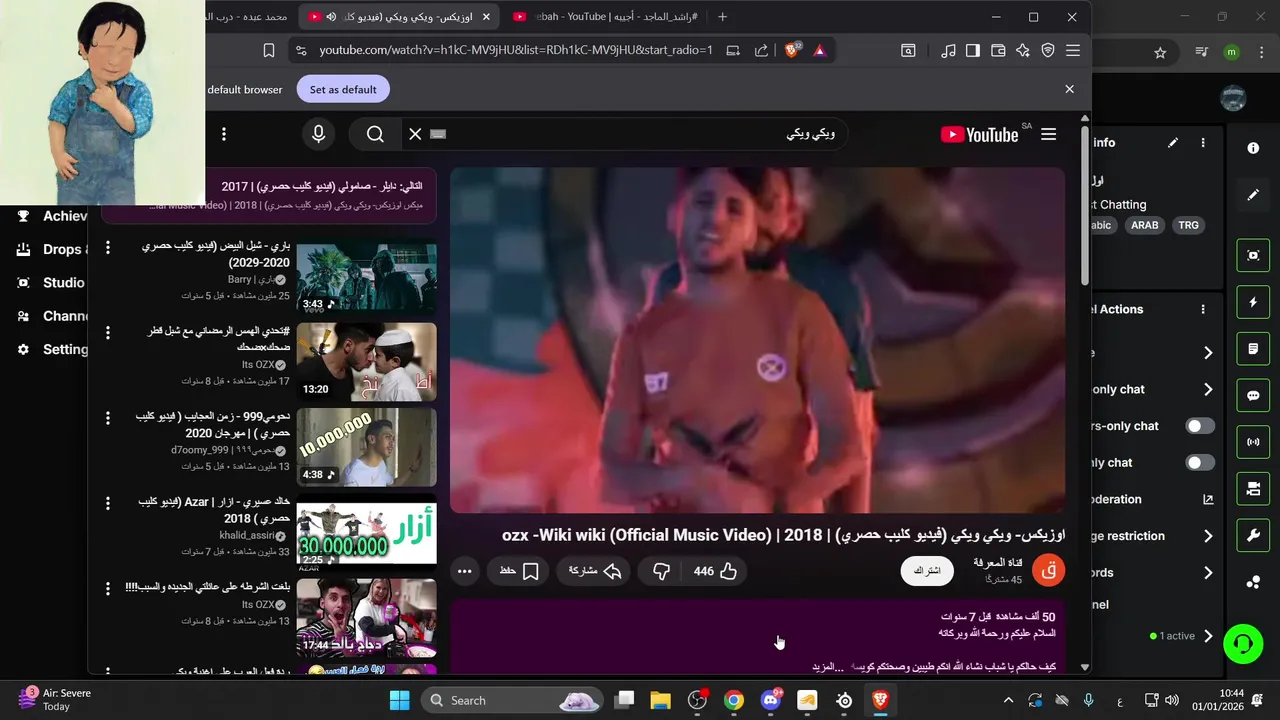This screenshot has width=1280, height=720.
Task: Click Set as default browser button
Action: tap(343, 89)
